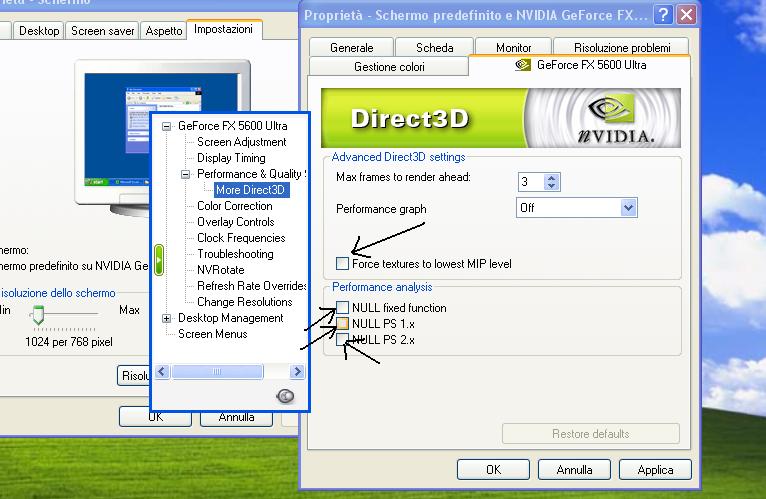This screenshot has height=499, width=766.
Task: Select Desktop Management label in tree
Action: pos(231,318)
